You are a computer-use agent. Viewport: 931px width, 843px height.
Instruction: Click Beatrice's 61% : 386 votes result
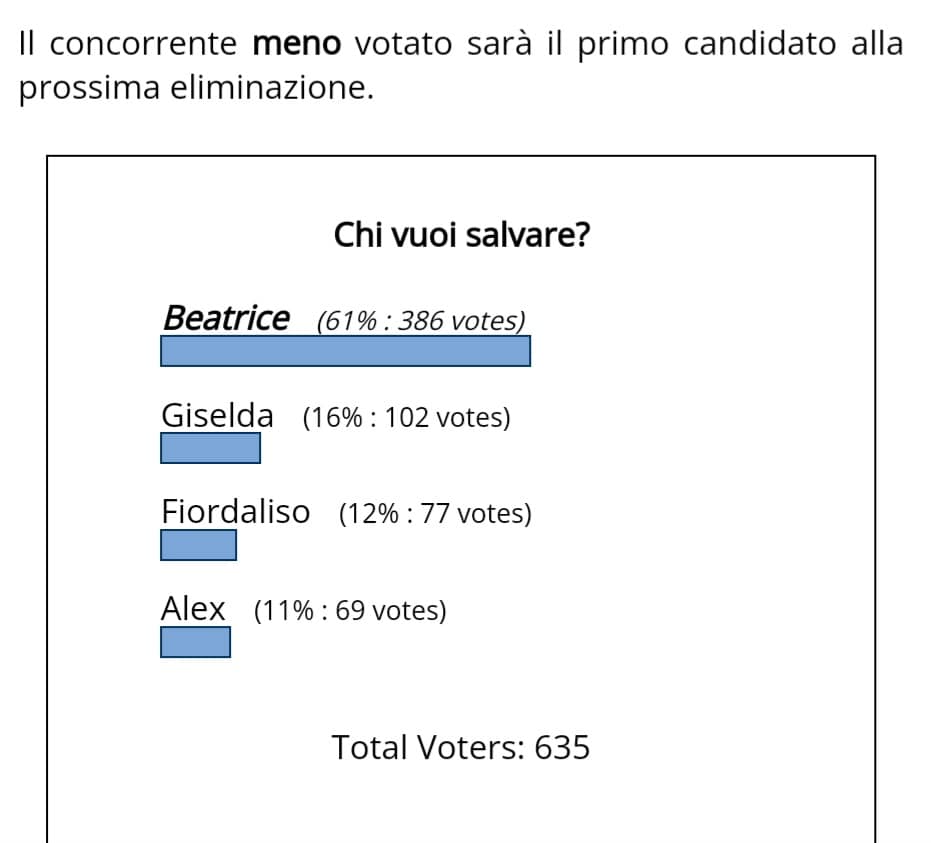(x=421, y=321)
